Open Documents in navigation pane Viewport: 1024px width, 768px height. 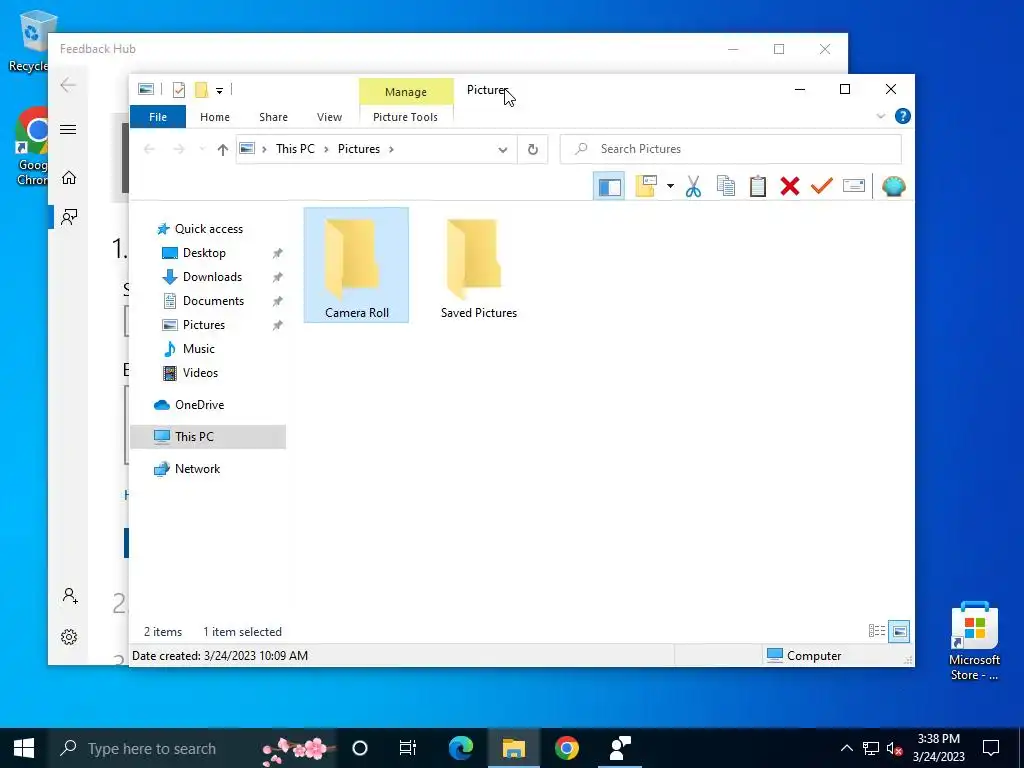[x=213, y=301]
